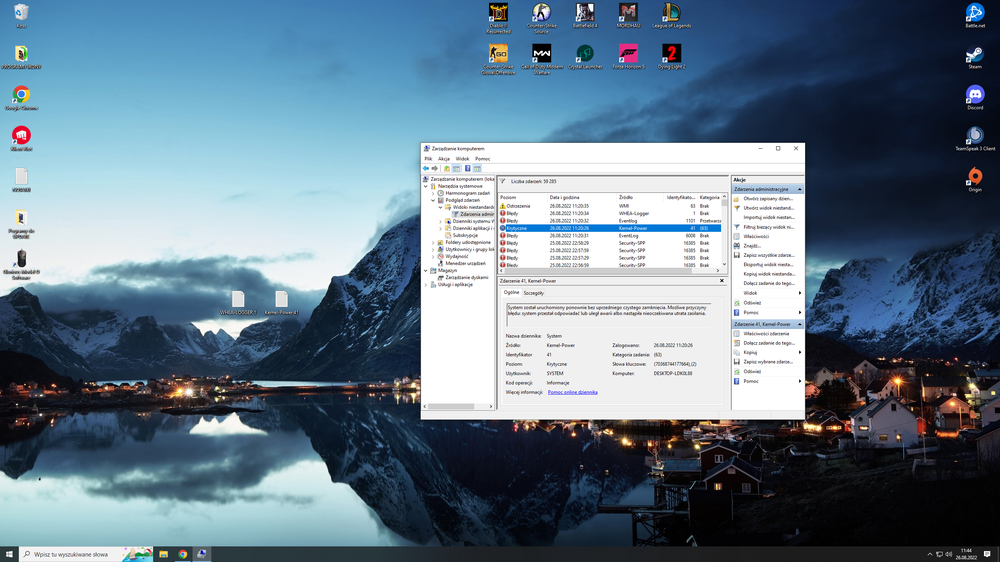
Task: Click the Up one level toolbar icon
Action: click(447, 168)
